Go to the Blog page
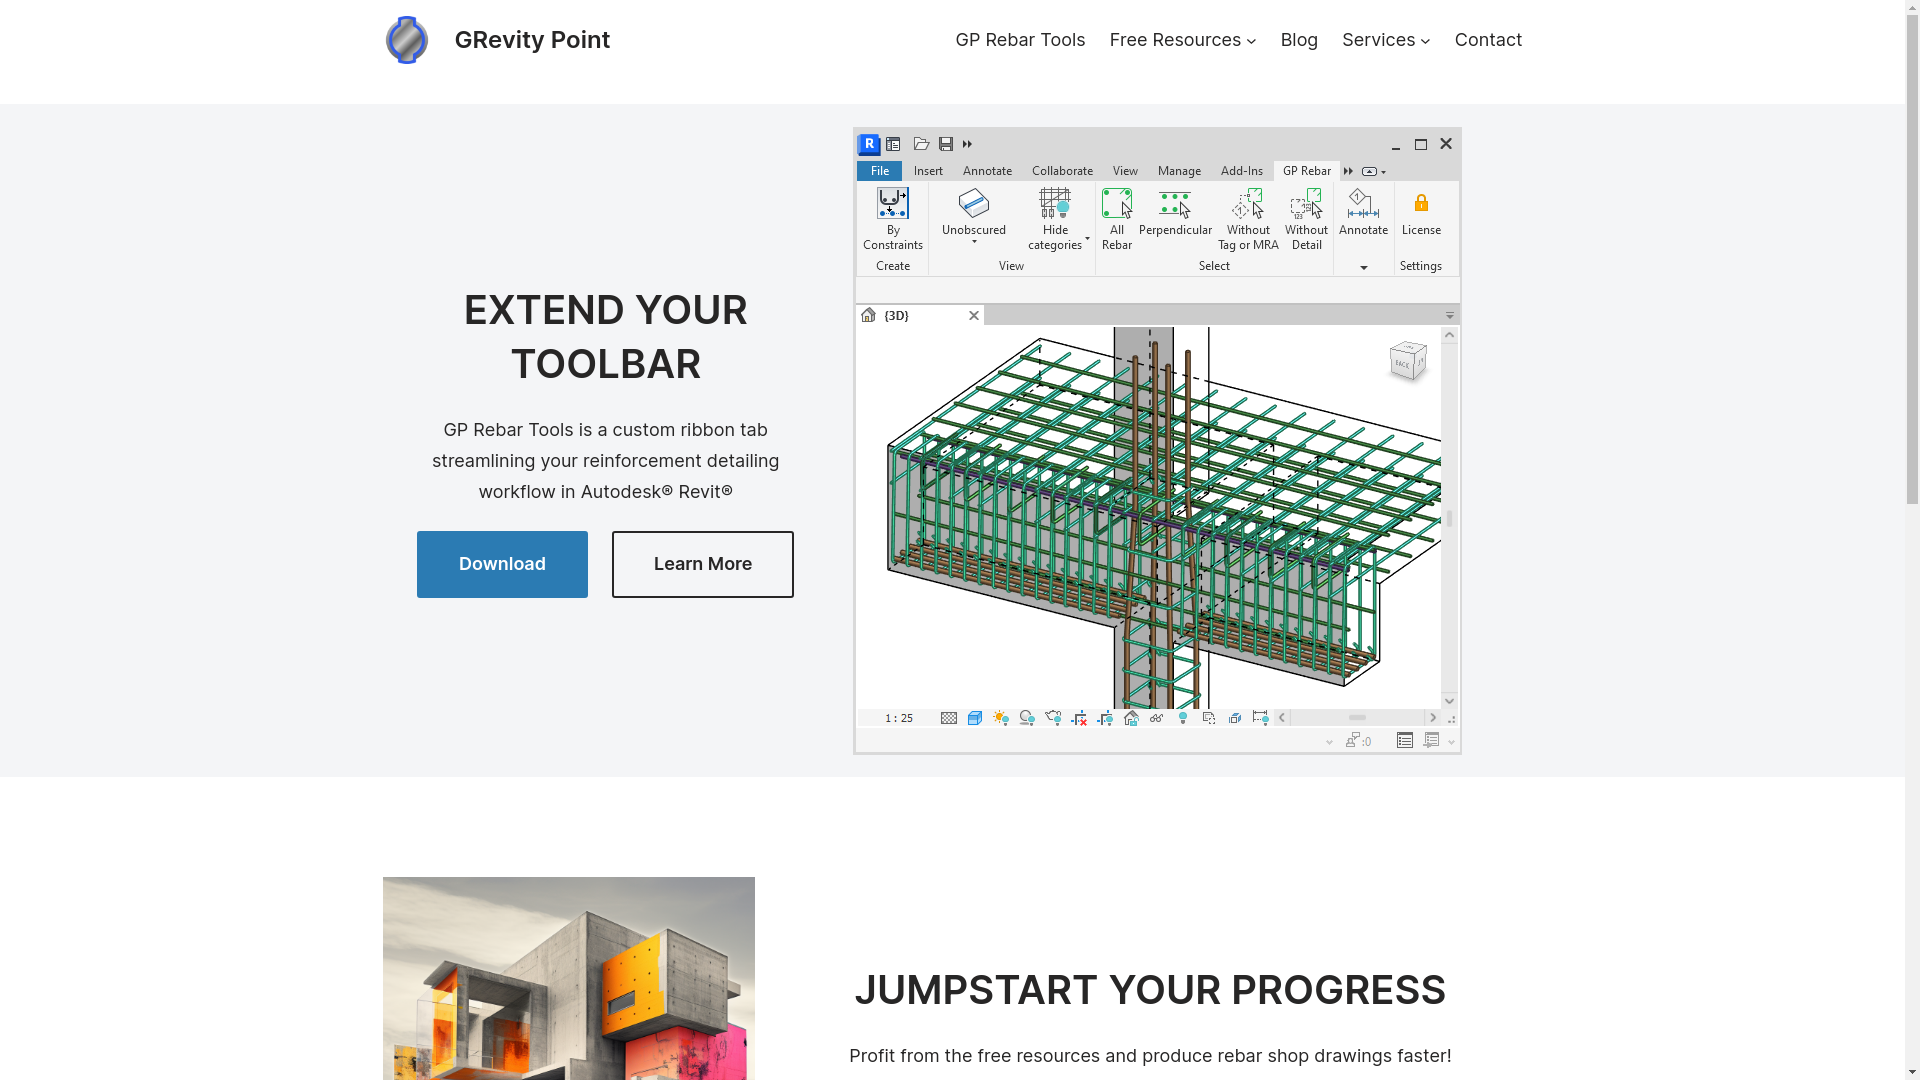The width and height of the screenshot is (1920, 1080). pyautogui.click(x=1299, y=40)
